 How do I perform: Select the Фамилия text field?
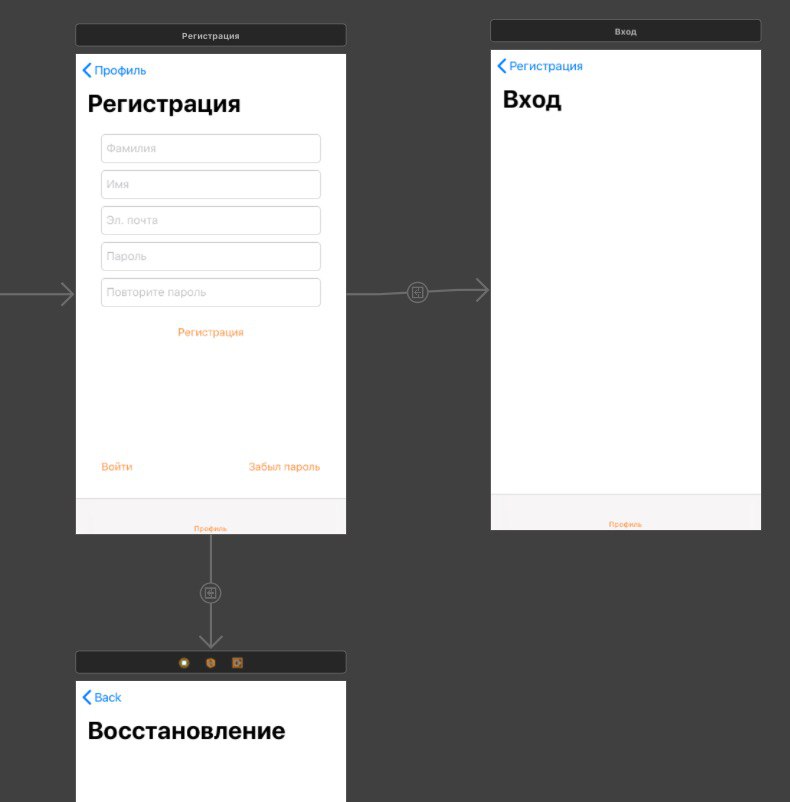pyautogui.click(x=211, y=148)
